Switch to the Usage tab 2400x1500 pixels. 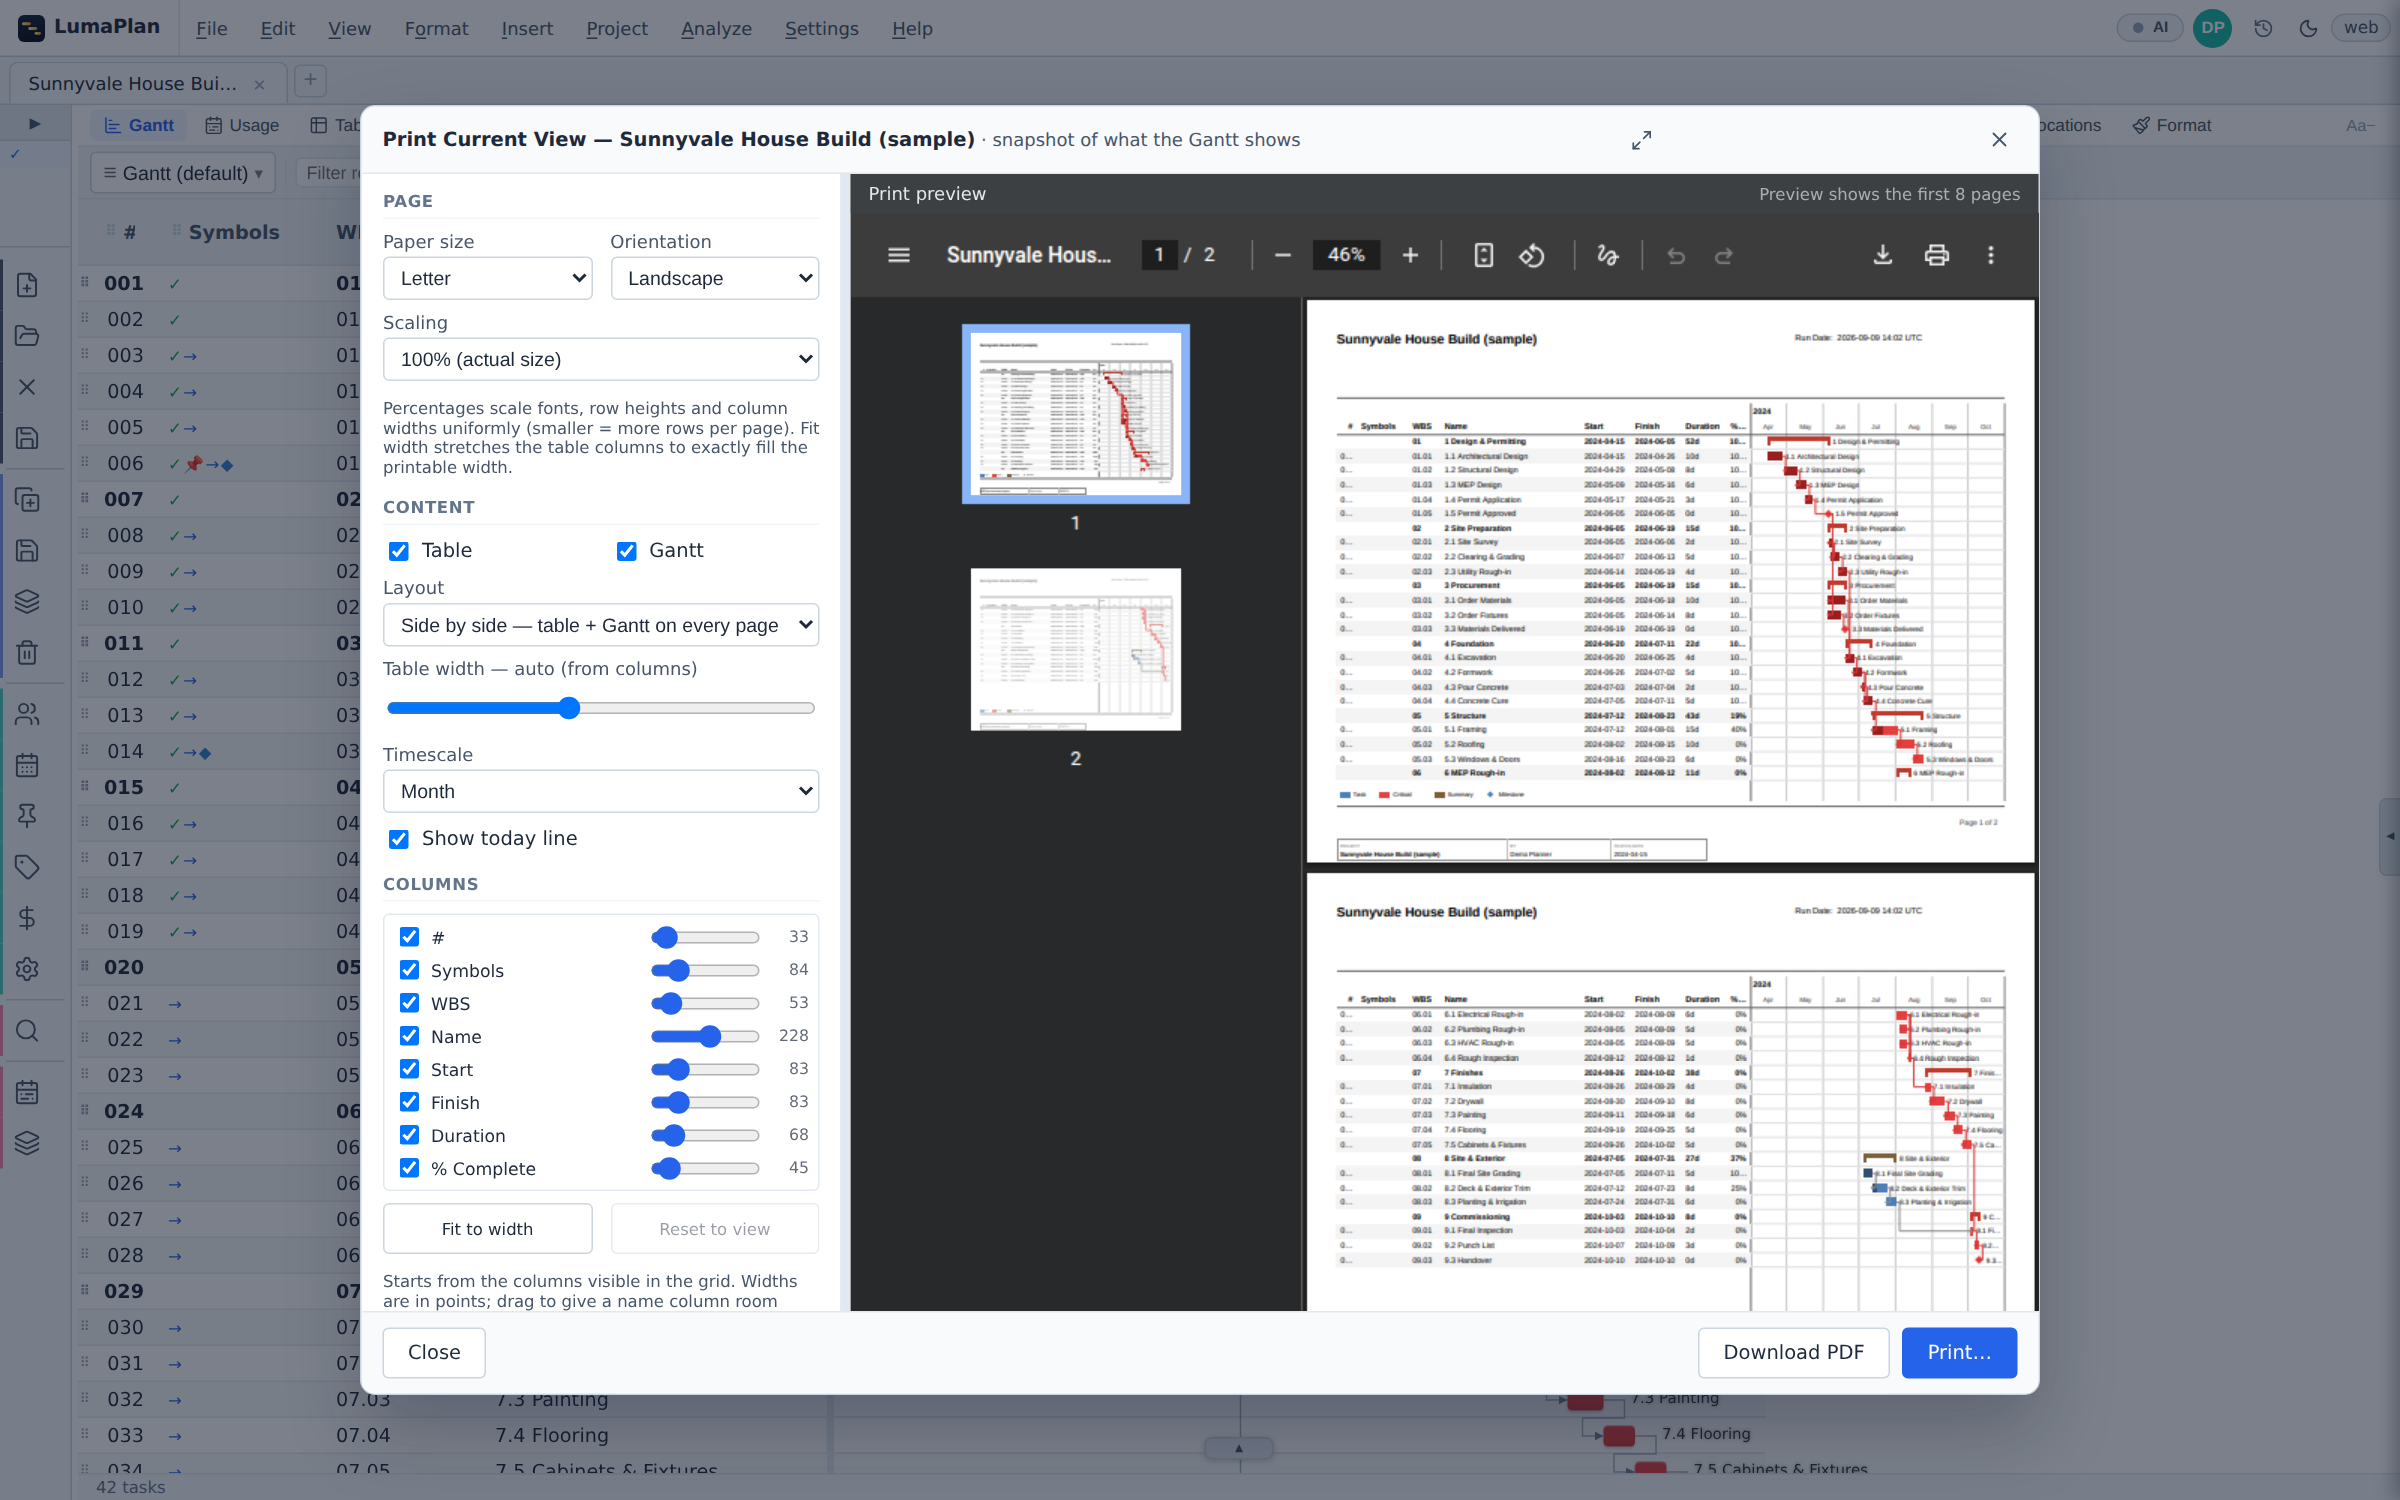pyautogui.click(x=242, y=125)
